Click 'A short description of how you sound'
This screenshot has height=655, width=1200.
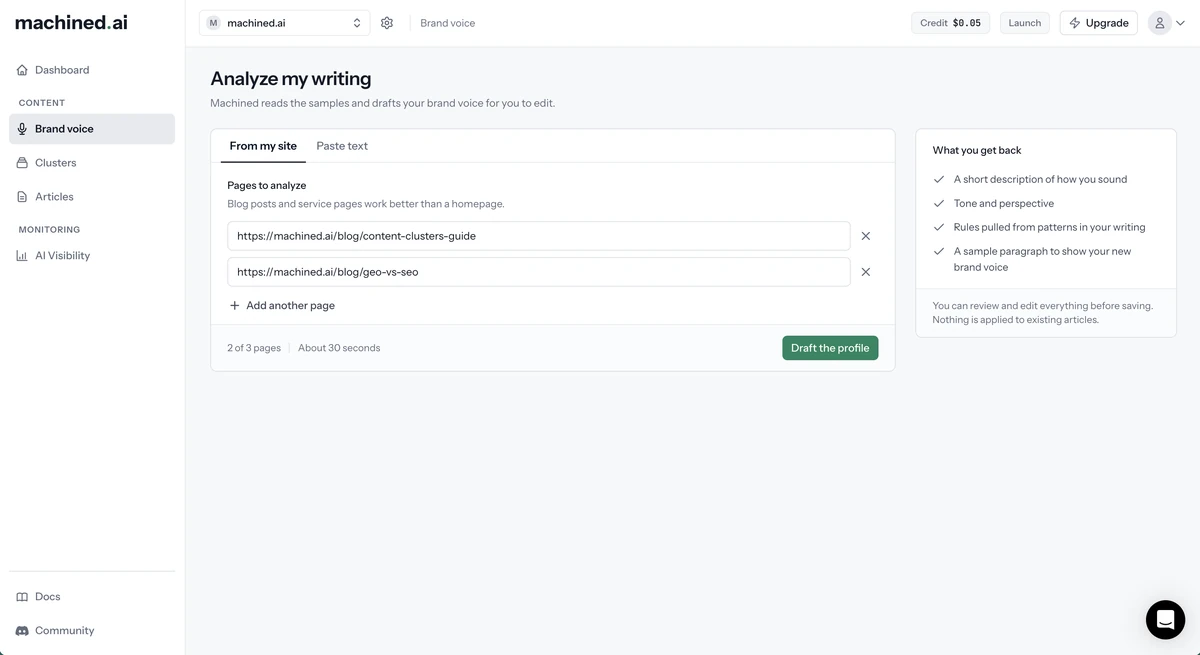[x=1040, y=179]
